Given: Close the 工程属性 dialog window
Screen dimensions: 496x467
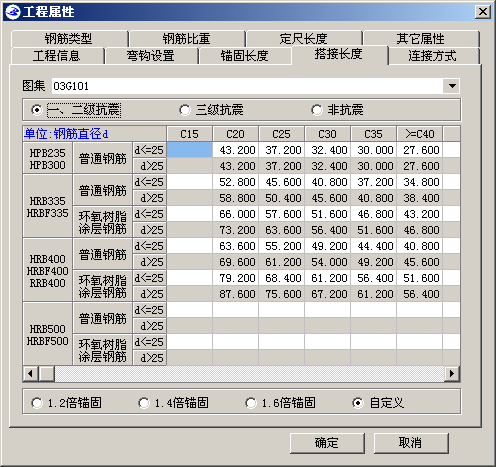Looking at the screenshot, I should 483,12.
